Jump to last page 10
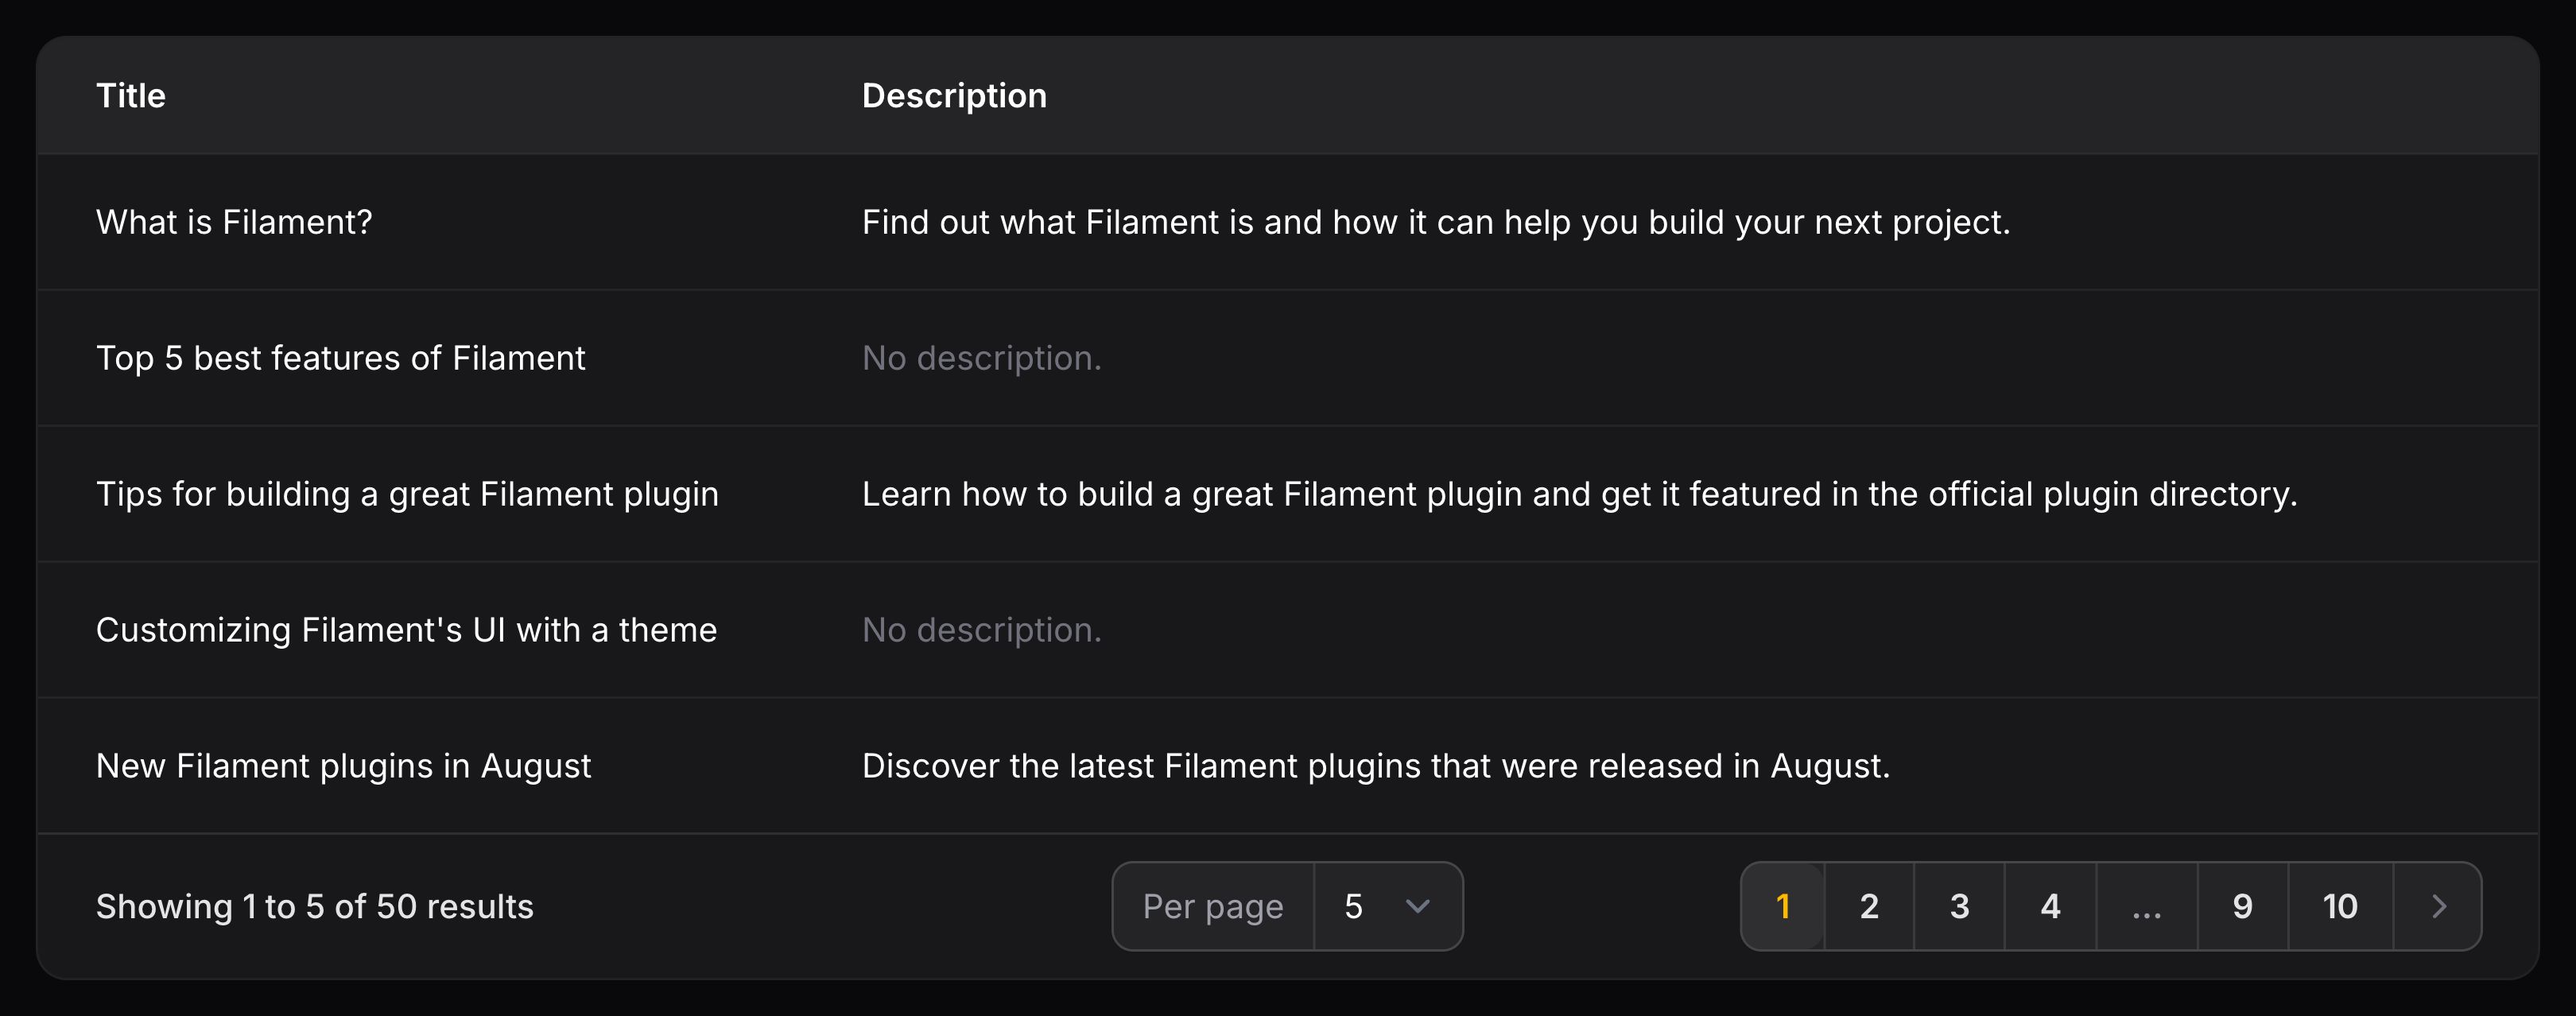2576x1016 pixels. [x=2339, y=906]
